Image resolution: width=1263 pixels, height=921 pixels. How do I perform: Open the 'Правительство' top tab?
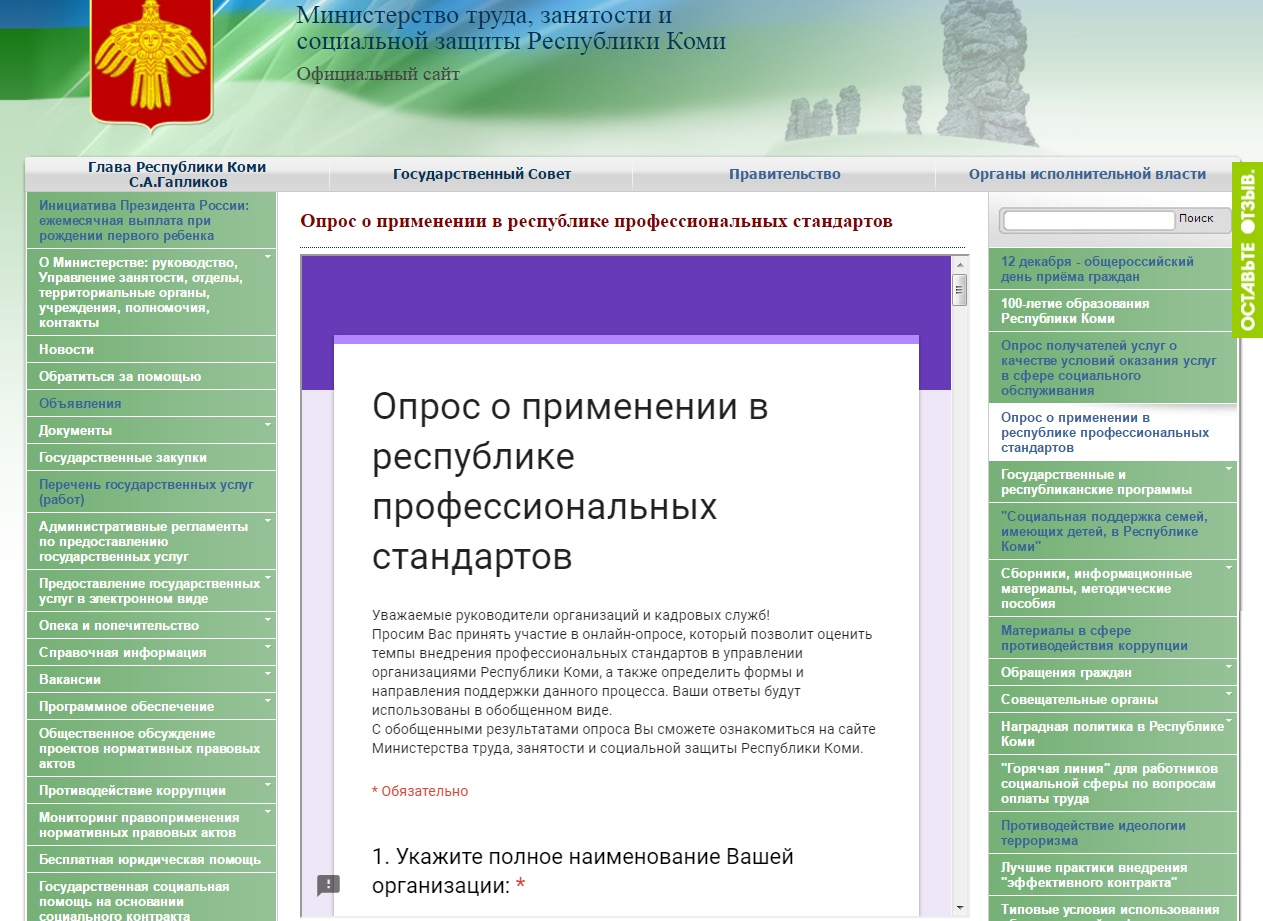(x=784, y=174)
